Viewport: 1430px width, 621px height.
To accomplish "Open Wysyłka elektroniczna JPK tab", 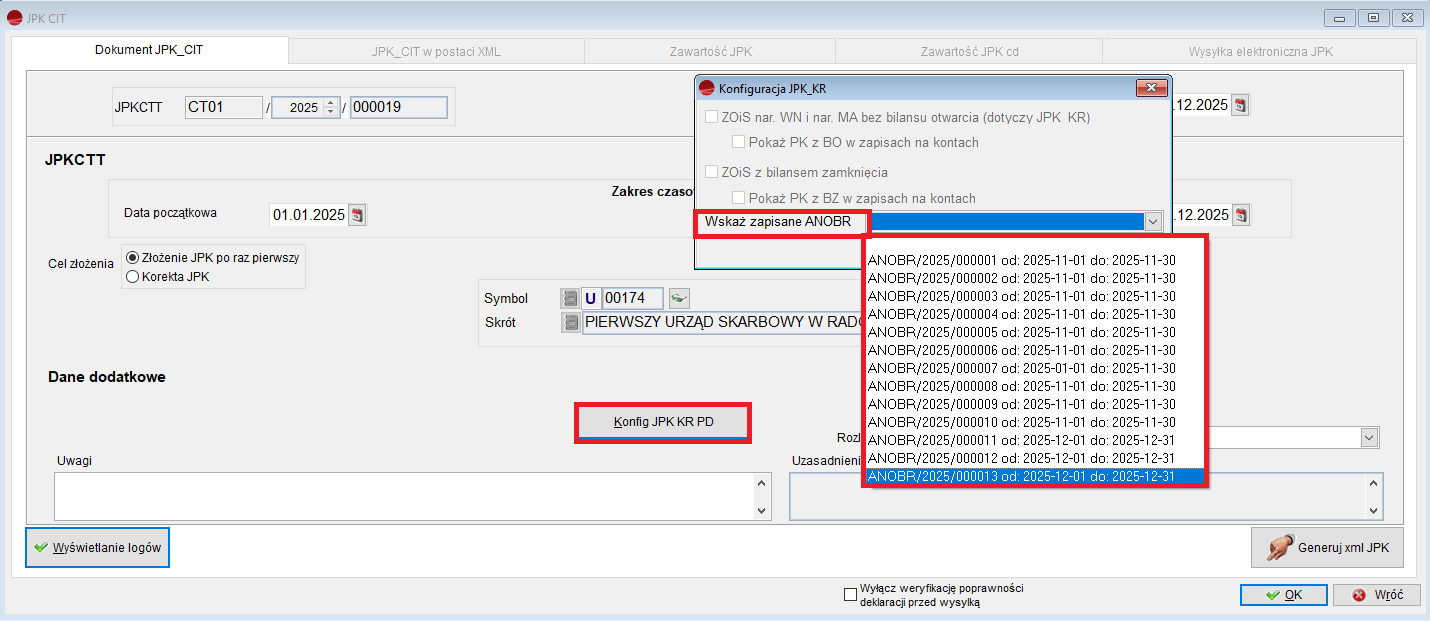I will (x=1260, y=51).
